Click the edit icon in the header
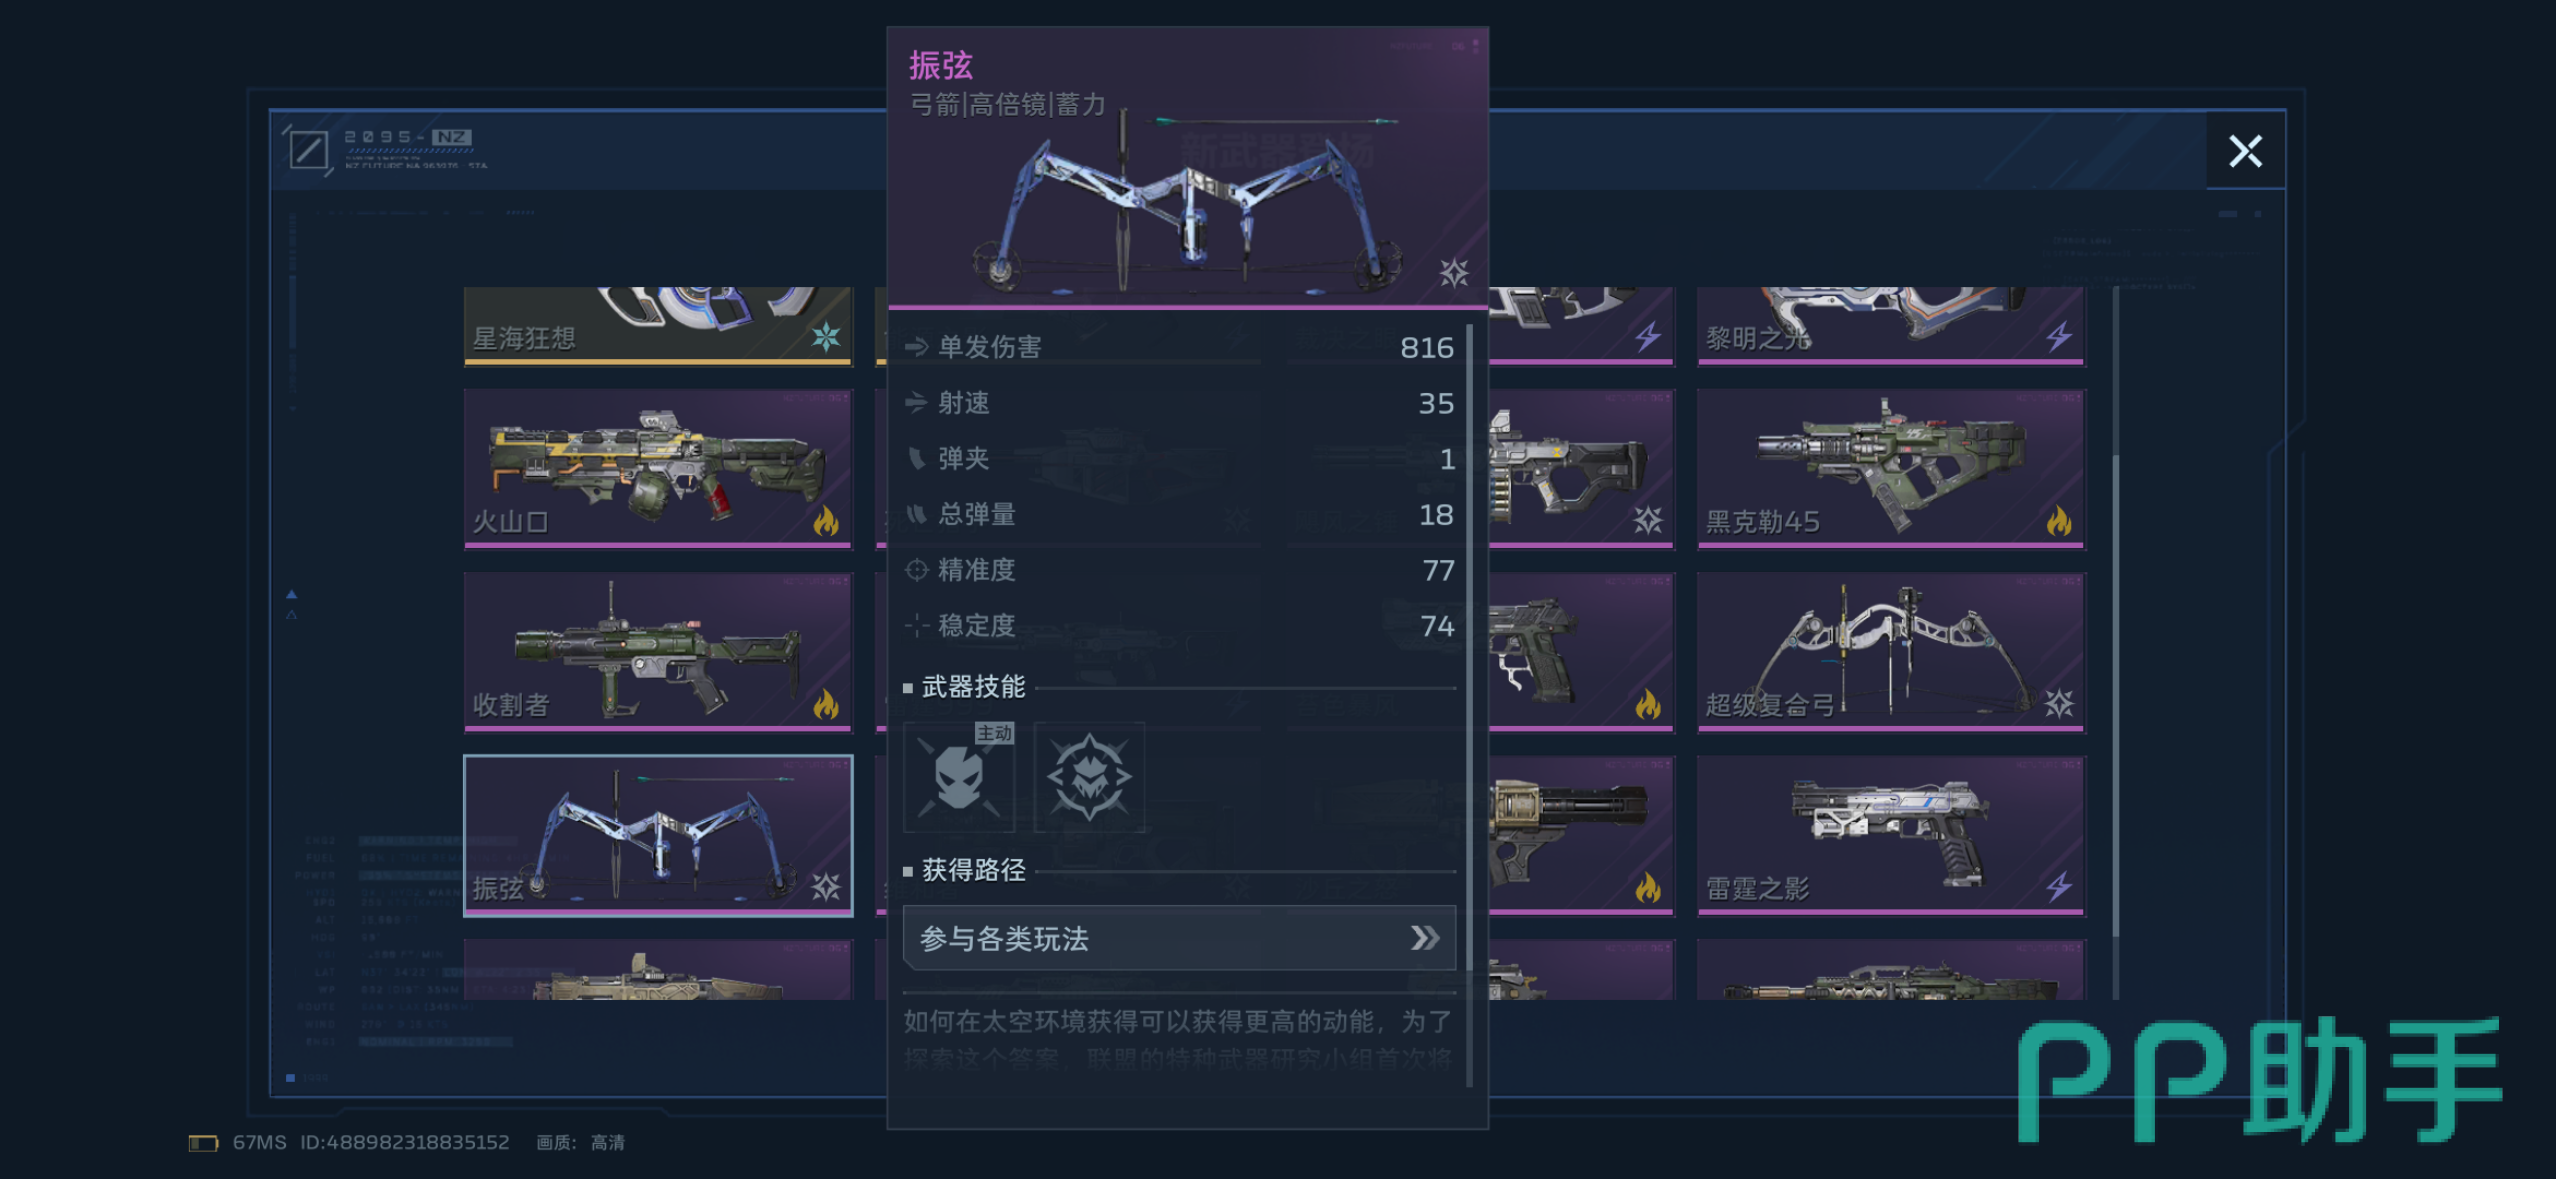2556x1179 pixels. pos(308,151)
